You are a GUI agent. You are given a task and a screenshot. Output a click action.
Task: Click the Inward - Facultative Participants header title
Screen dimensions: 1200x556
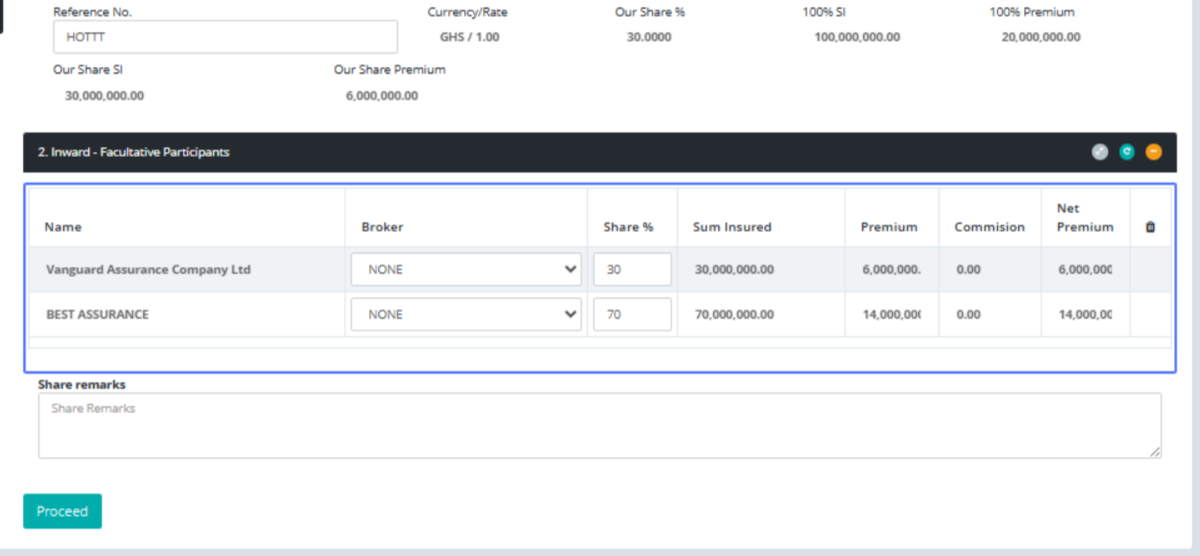pos(134,152)
